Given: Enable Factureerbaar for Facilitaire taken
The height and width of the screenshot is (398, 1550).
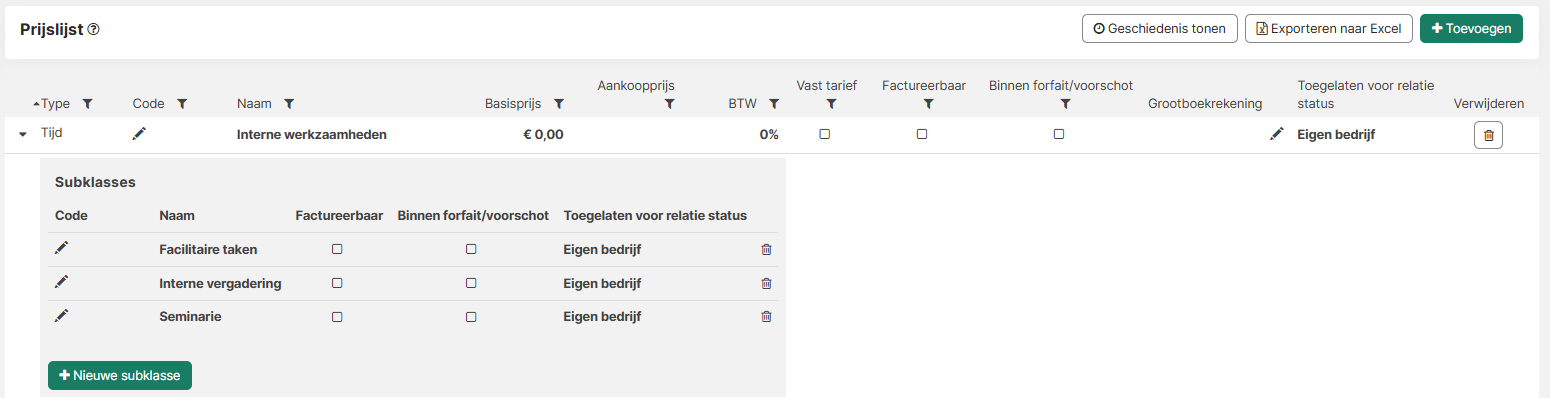Looking at the screenshot, I should (338, 249).
